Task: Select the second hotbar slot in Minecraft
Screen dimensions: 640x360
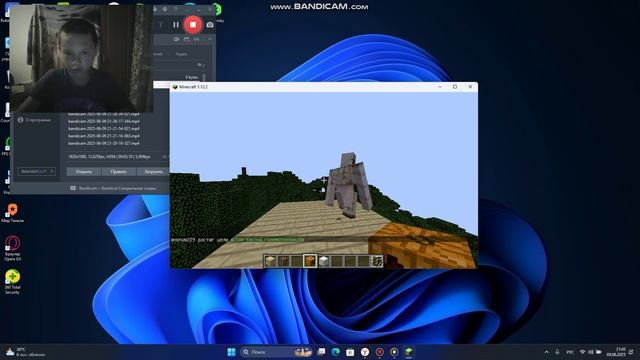Action: point(283,261)
